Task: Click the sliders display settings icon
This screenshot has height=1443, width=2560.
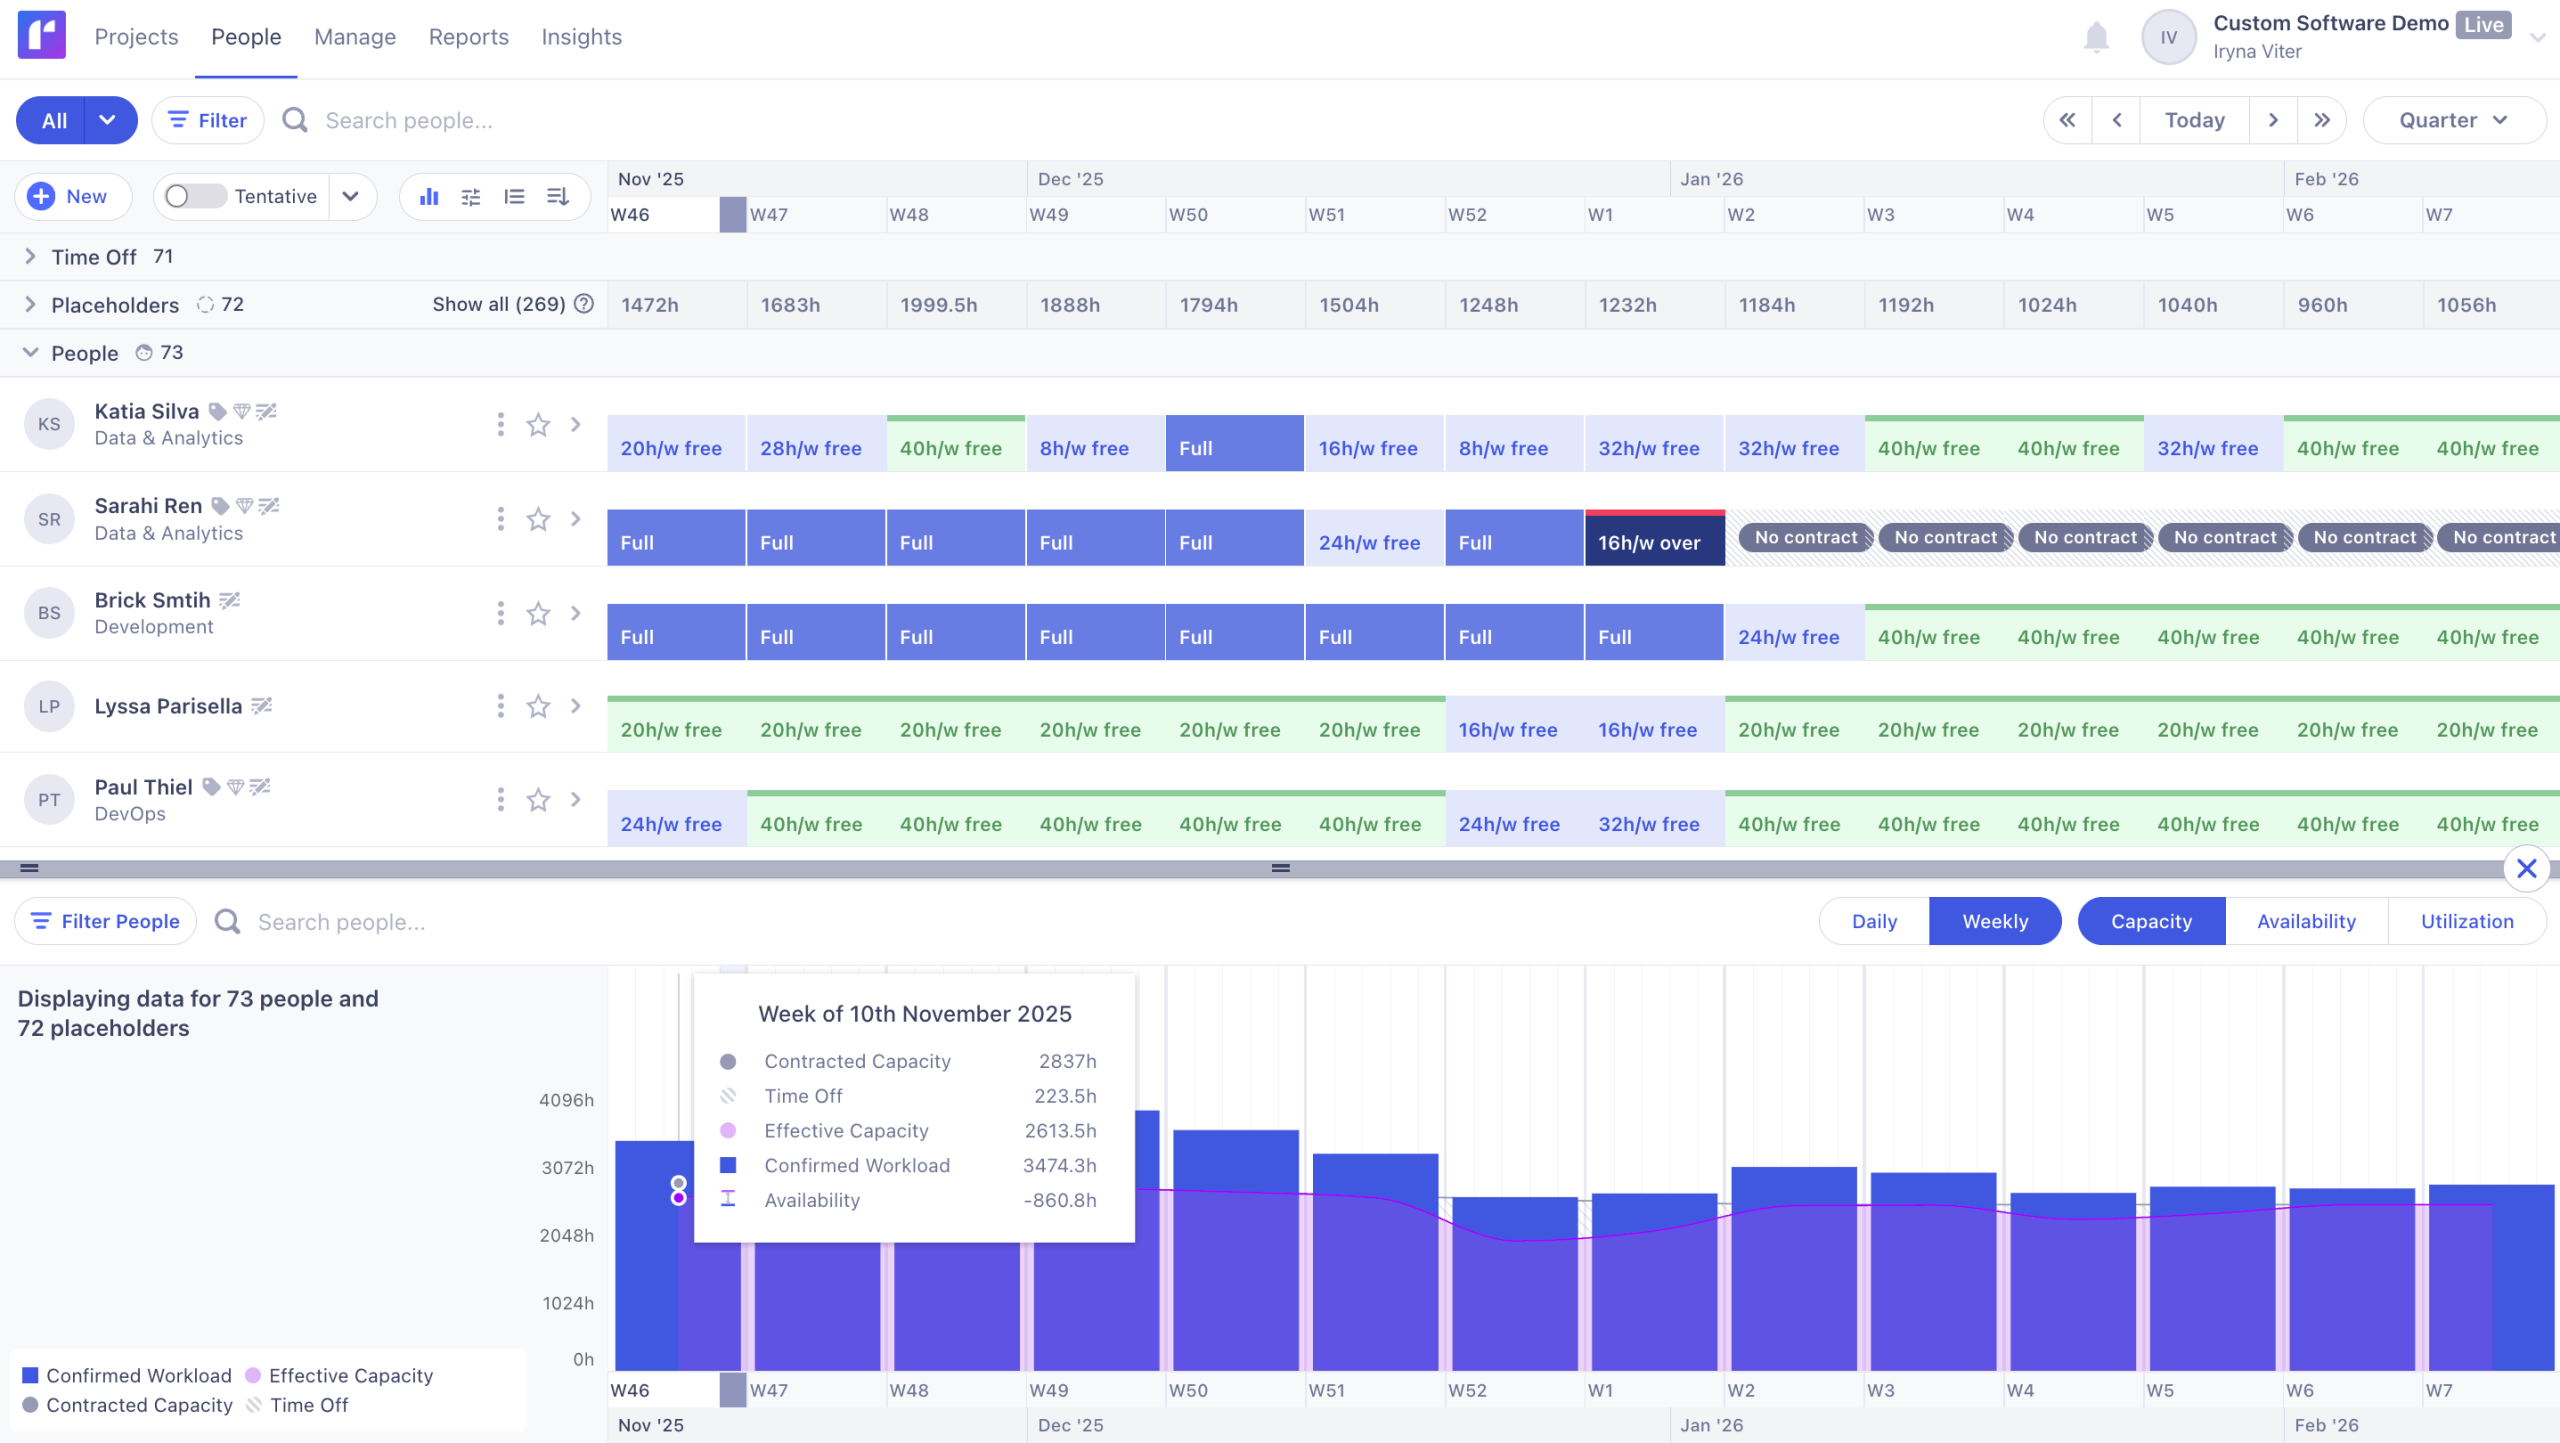Action: pos(471,196)
